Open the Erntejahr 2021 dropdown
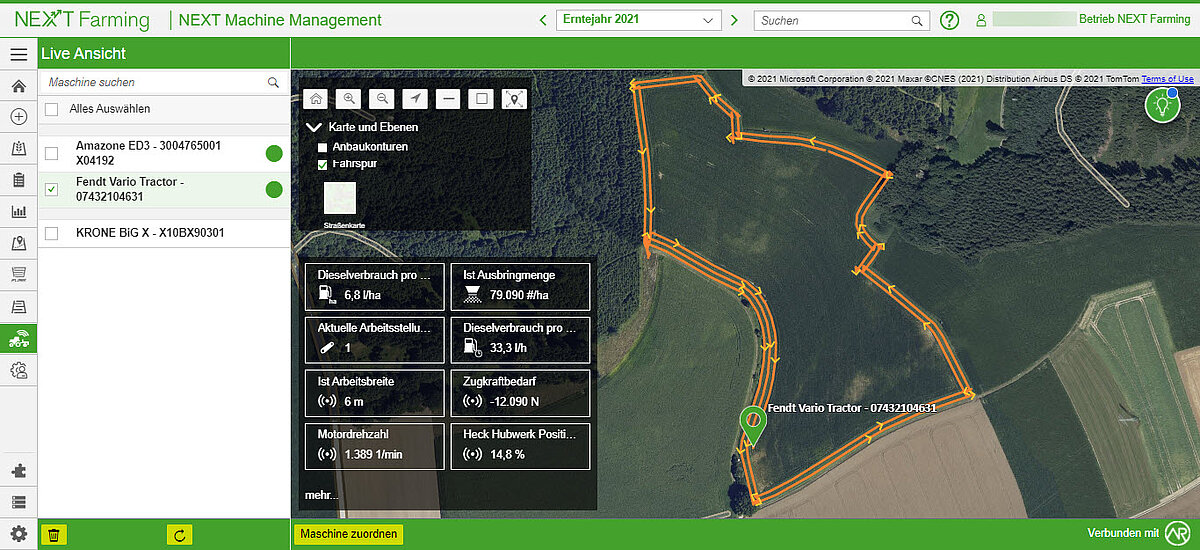The width and height of the screenshot is (1200, 550). pos(638,19)
